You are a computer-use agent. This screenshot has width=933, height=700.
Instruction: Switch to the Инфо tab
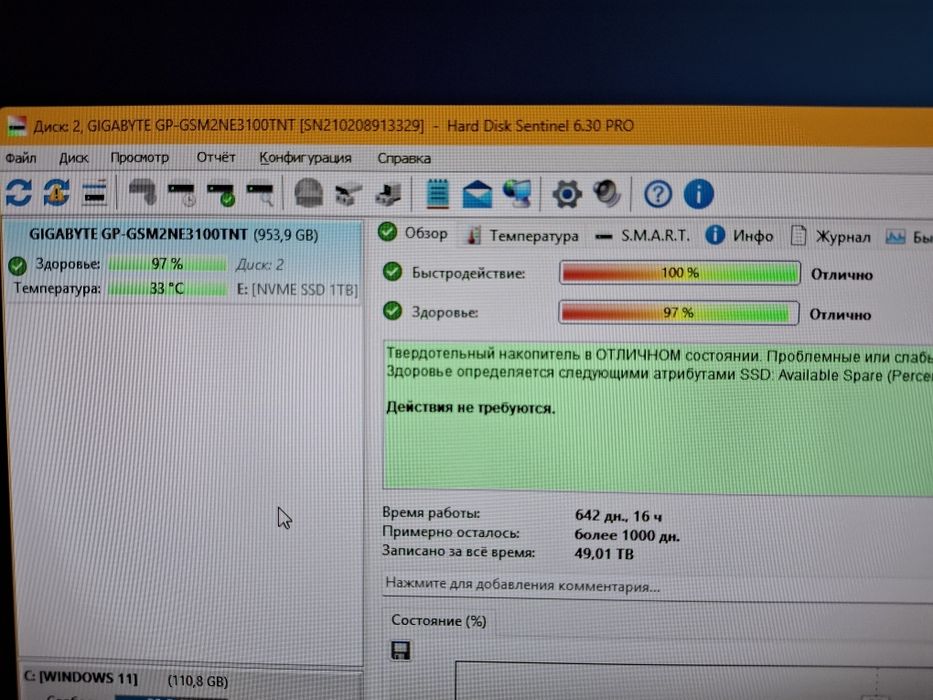pyautogui.click(x=739, y=236)
